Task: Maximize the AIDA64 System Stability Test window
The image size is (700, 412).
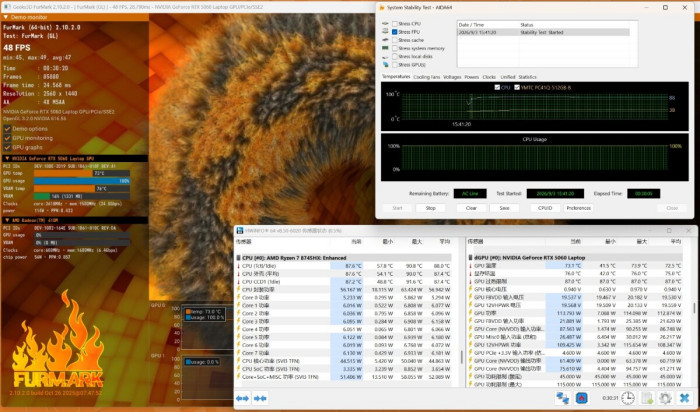Action: (665, 8)
